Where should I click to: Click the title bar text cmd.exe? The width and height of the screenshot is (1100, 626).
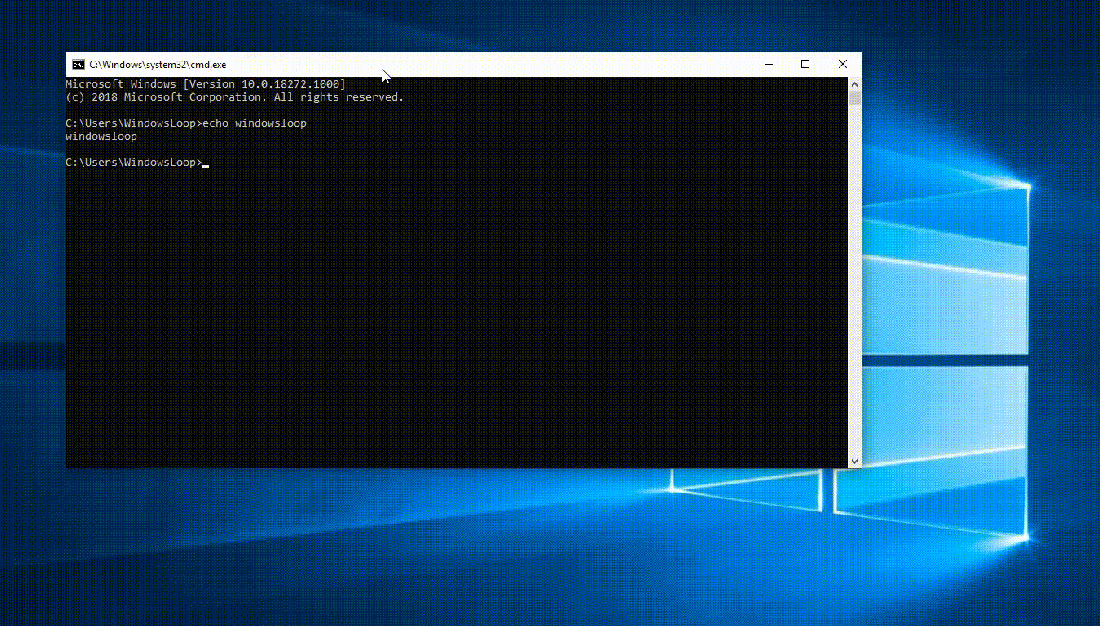pos(158,65)
